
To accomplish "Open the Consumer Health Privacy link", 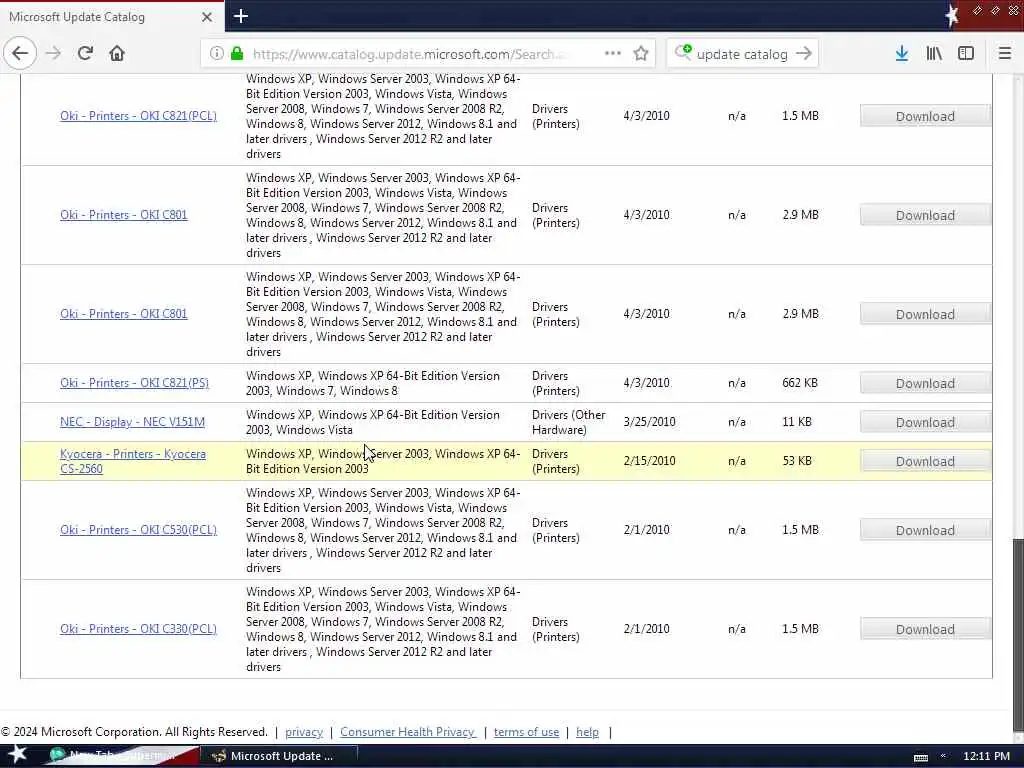I will [408, 732].
